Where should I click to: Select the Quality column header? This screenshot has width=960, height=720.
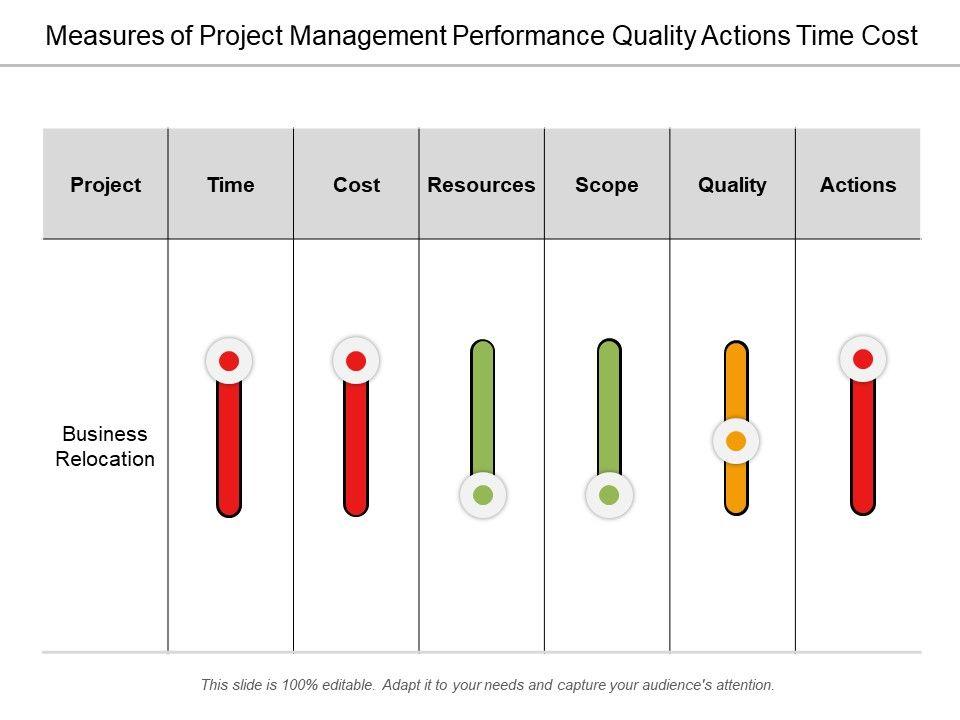732,185
